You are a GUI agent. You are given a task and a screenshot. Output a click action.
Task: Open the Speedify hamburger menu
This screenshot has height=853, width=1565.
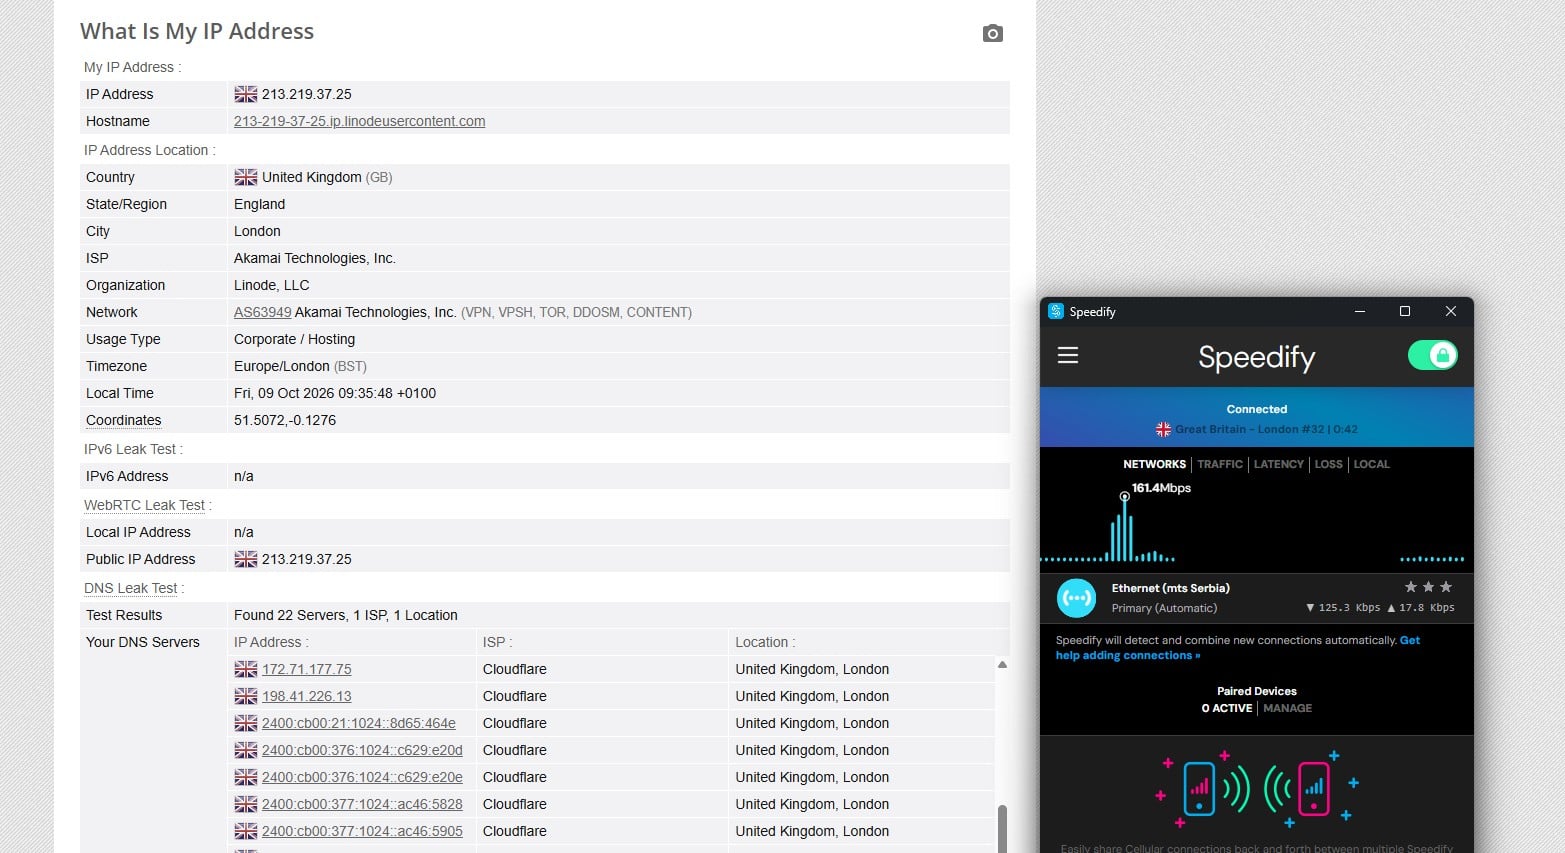tap(1068, 355)
